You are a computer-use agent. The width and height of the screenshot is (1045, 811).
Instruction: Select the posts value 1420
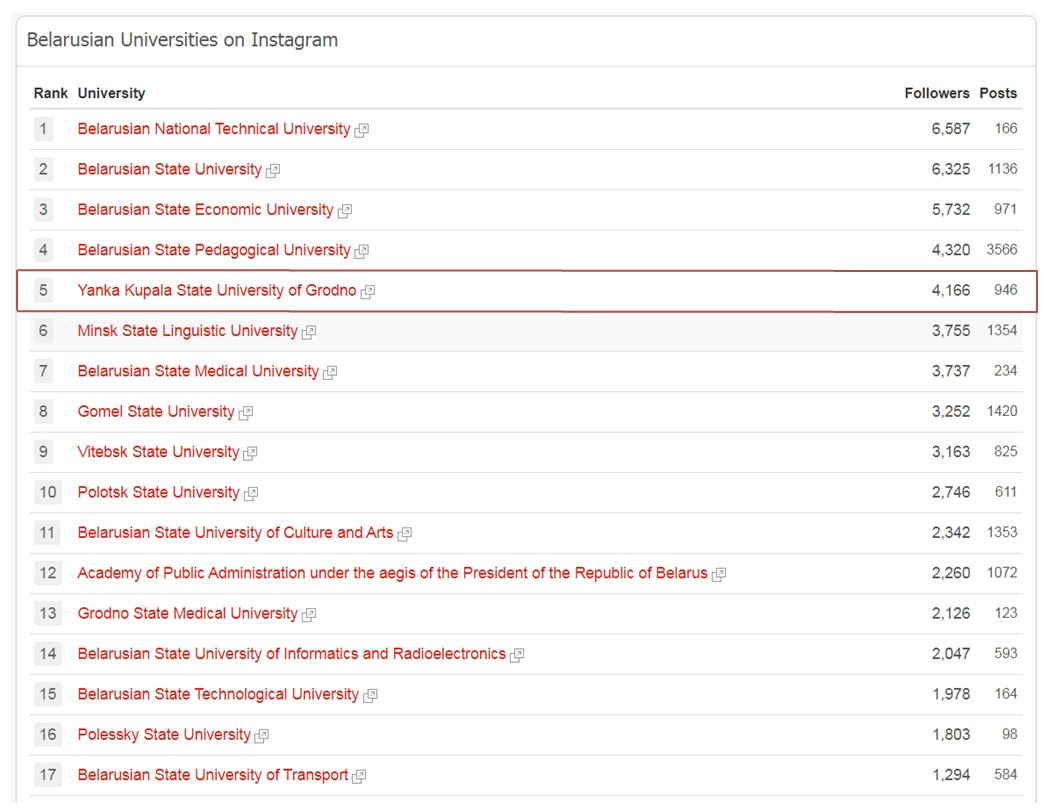(1002, 410)
